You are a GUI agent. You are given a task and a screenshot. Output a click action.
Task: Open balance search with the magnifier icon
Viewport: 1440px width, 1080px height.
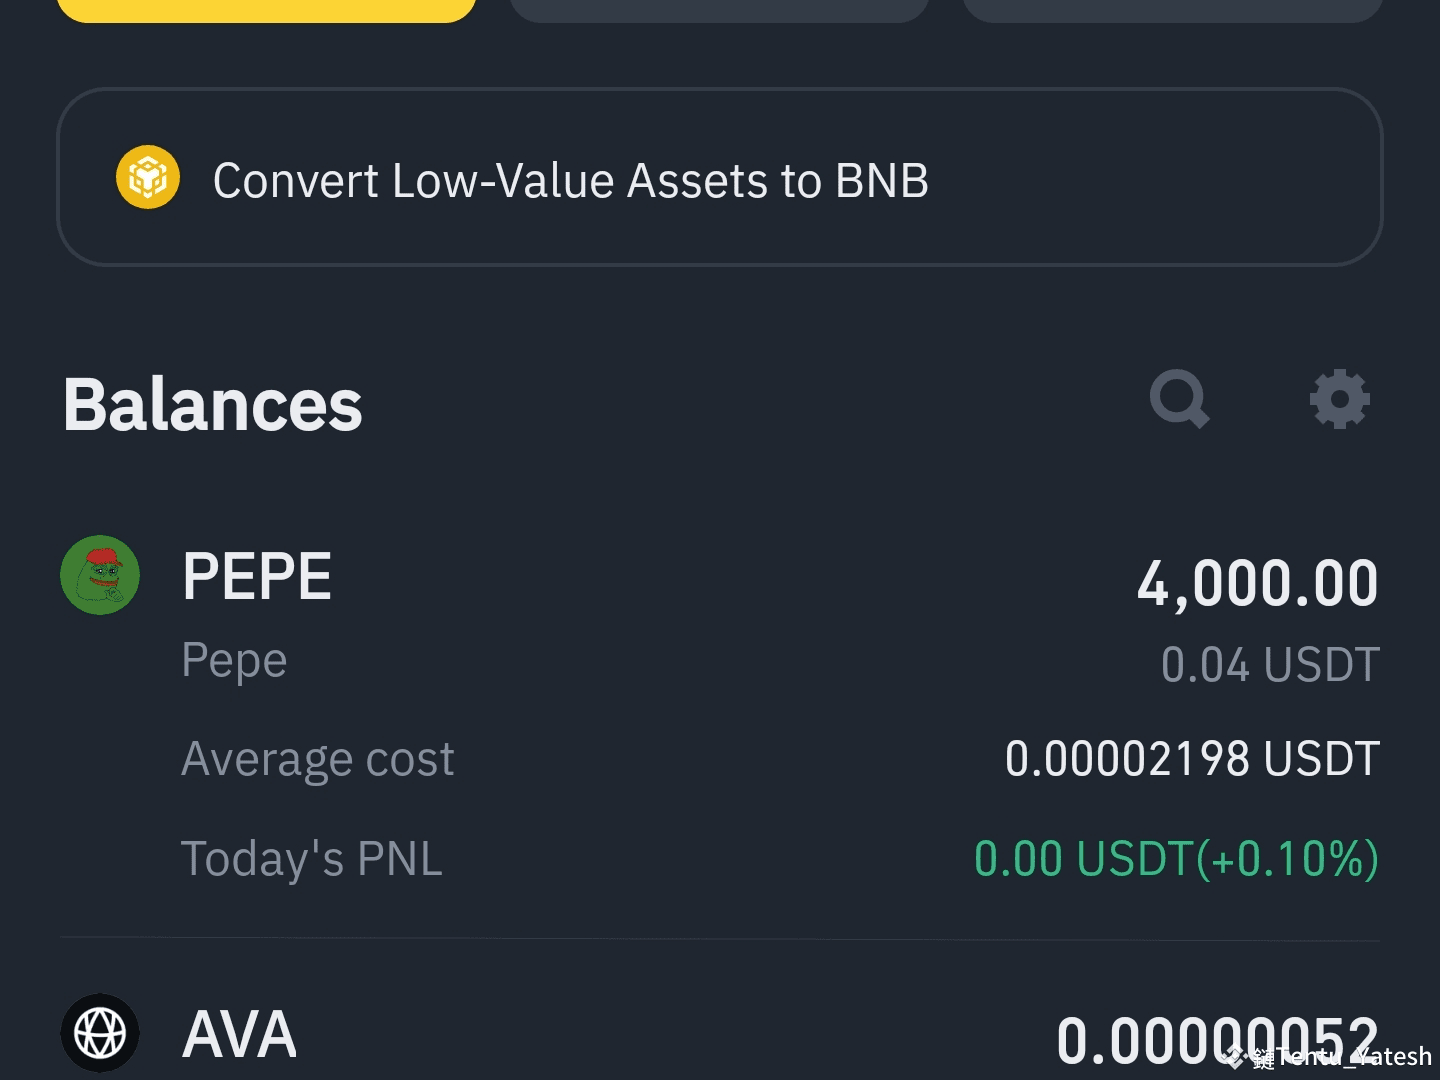(1180, 400)
